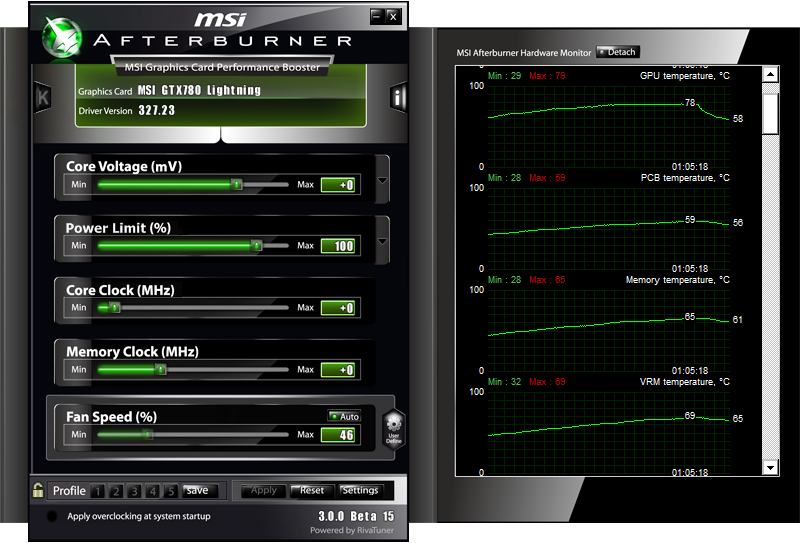The height and width of the screenshot is (543, 800).
Task: Click the GPU temperature graph
Action: [x=609, y=127]
